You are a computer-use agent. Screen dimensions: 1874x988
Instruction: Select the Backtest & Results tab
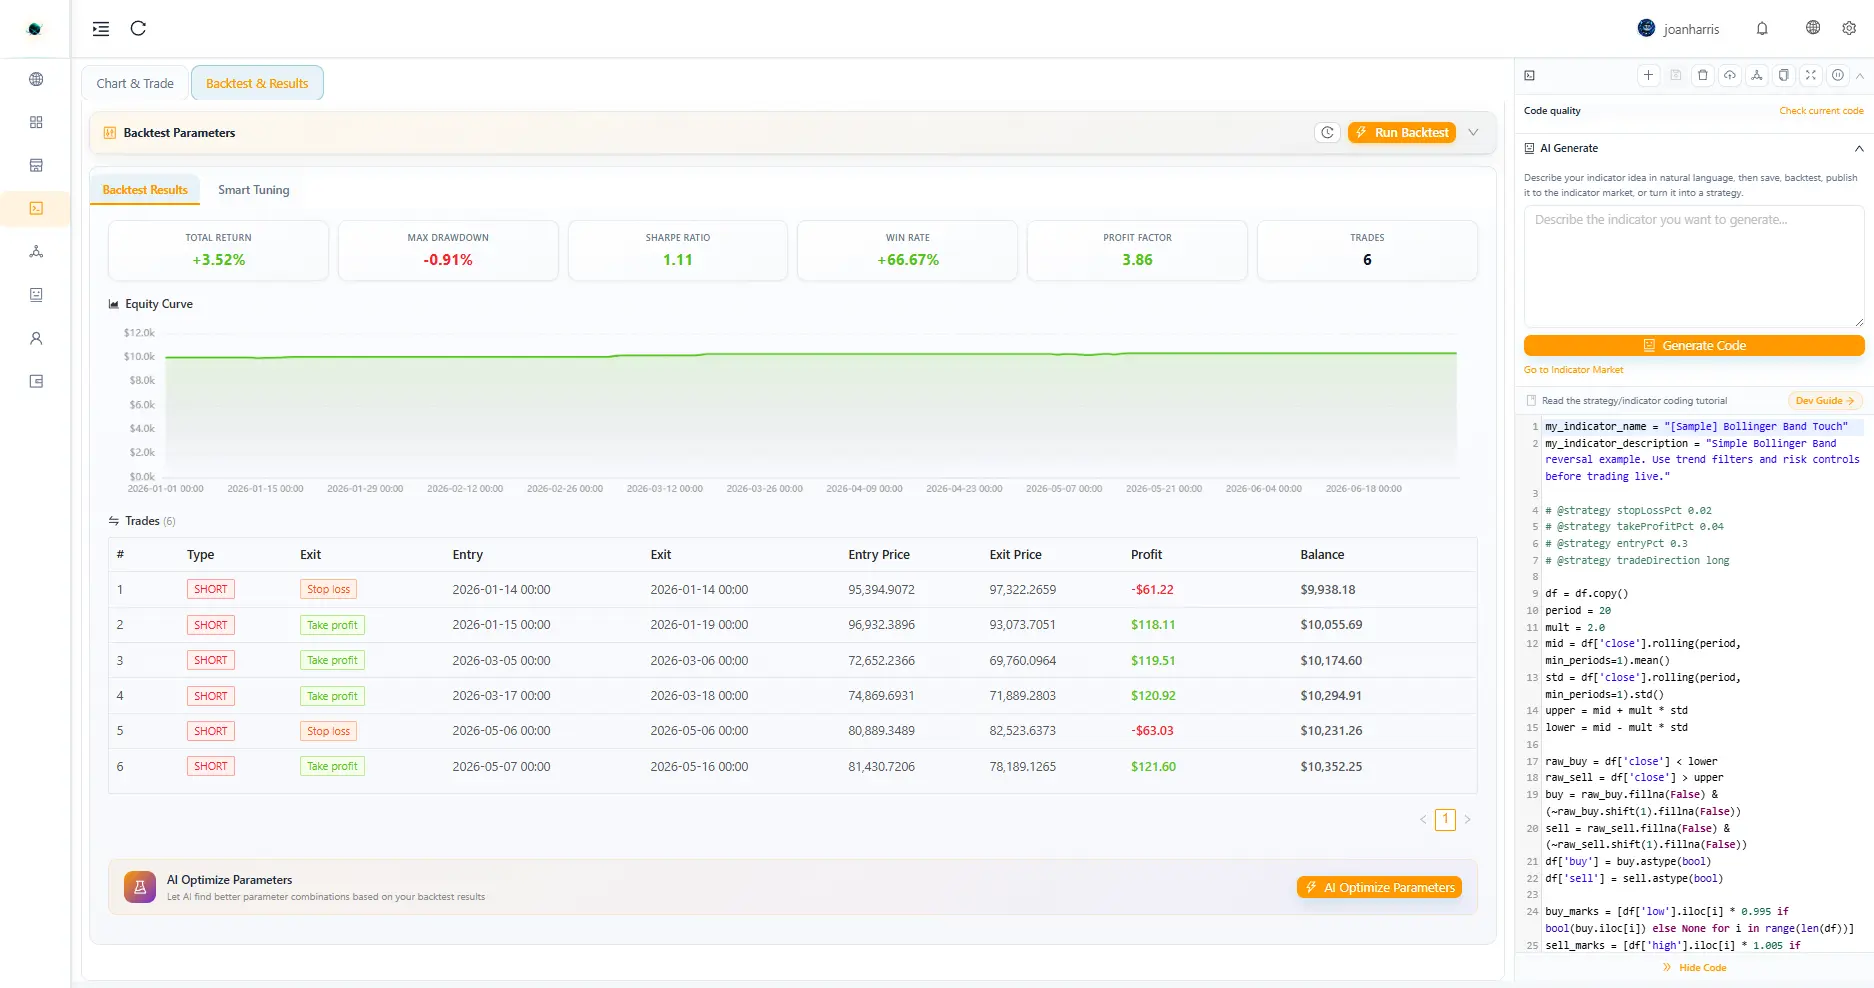coord(257,83)
